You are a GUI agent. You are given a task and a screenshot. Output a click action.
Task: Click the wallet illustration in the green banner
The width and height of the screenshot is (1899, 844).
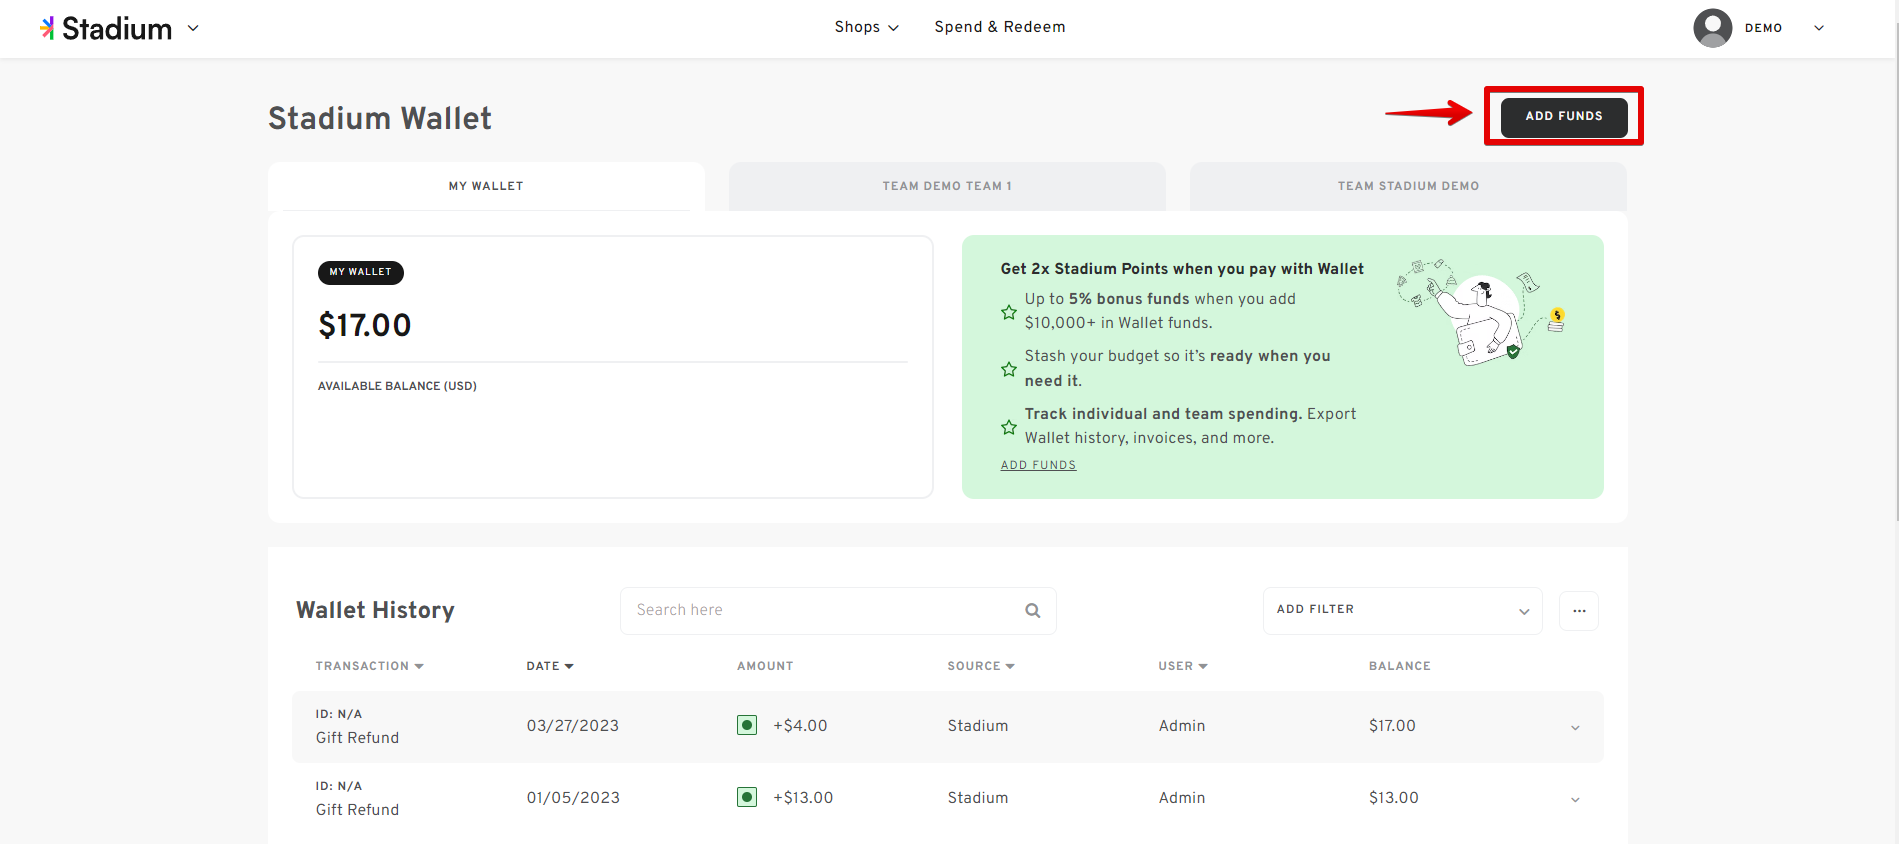tap(1481, 313)
